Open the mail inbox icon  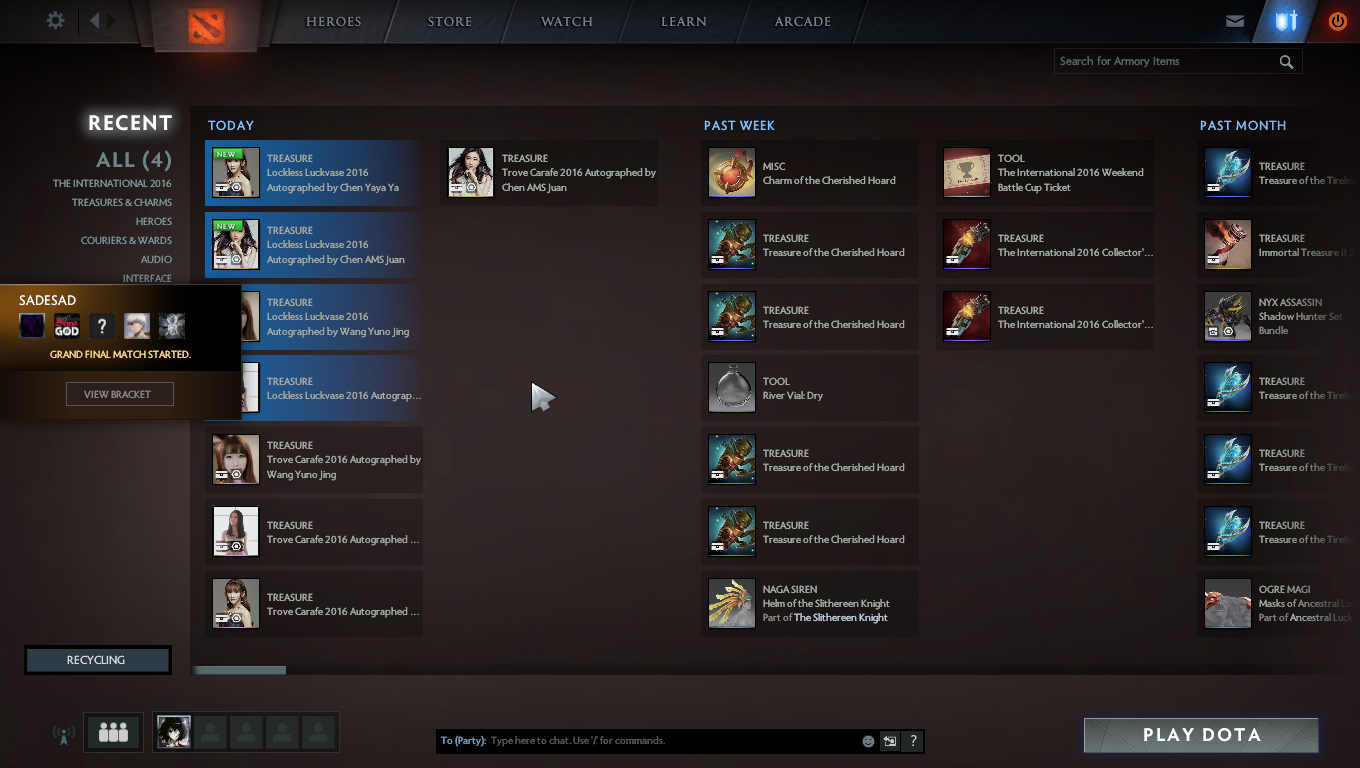point(1235,21)
